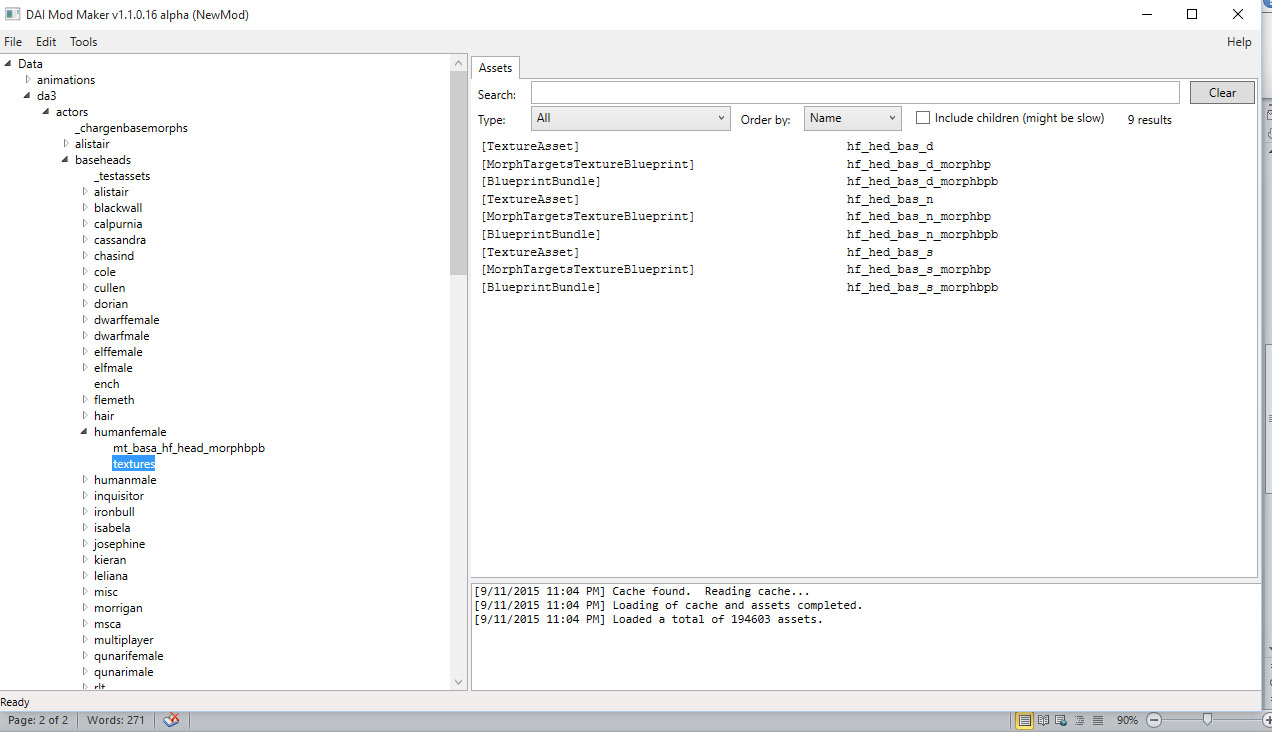
Task: Select the textures tree node
Action: [x=133, y=464]
